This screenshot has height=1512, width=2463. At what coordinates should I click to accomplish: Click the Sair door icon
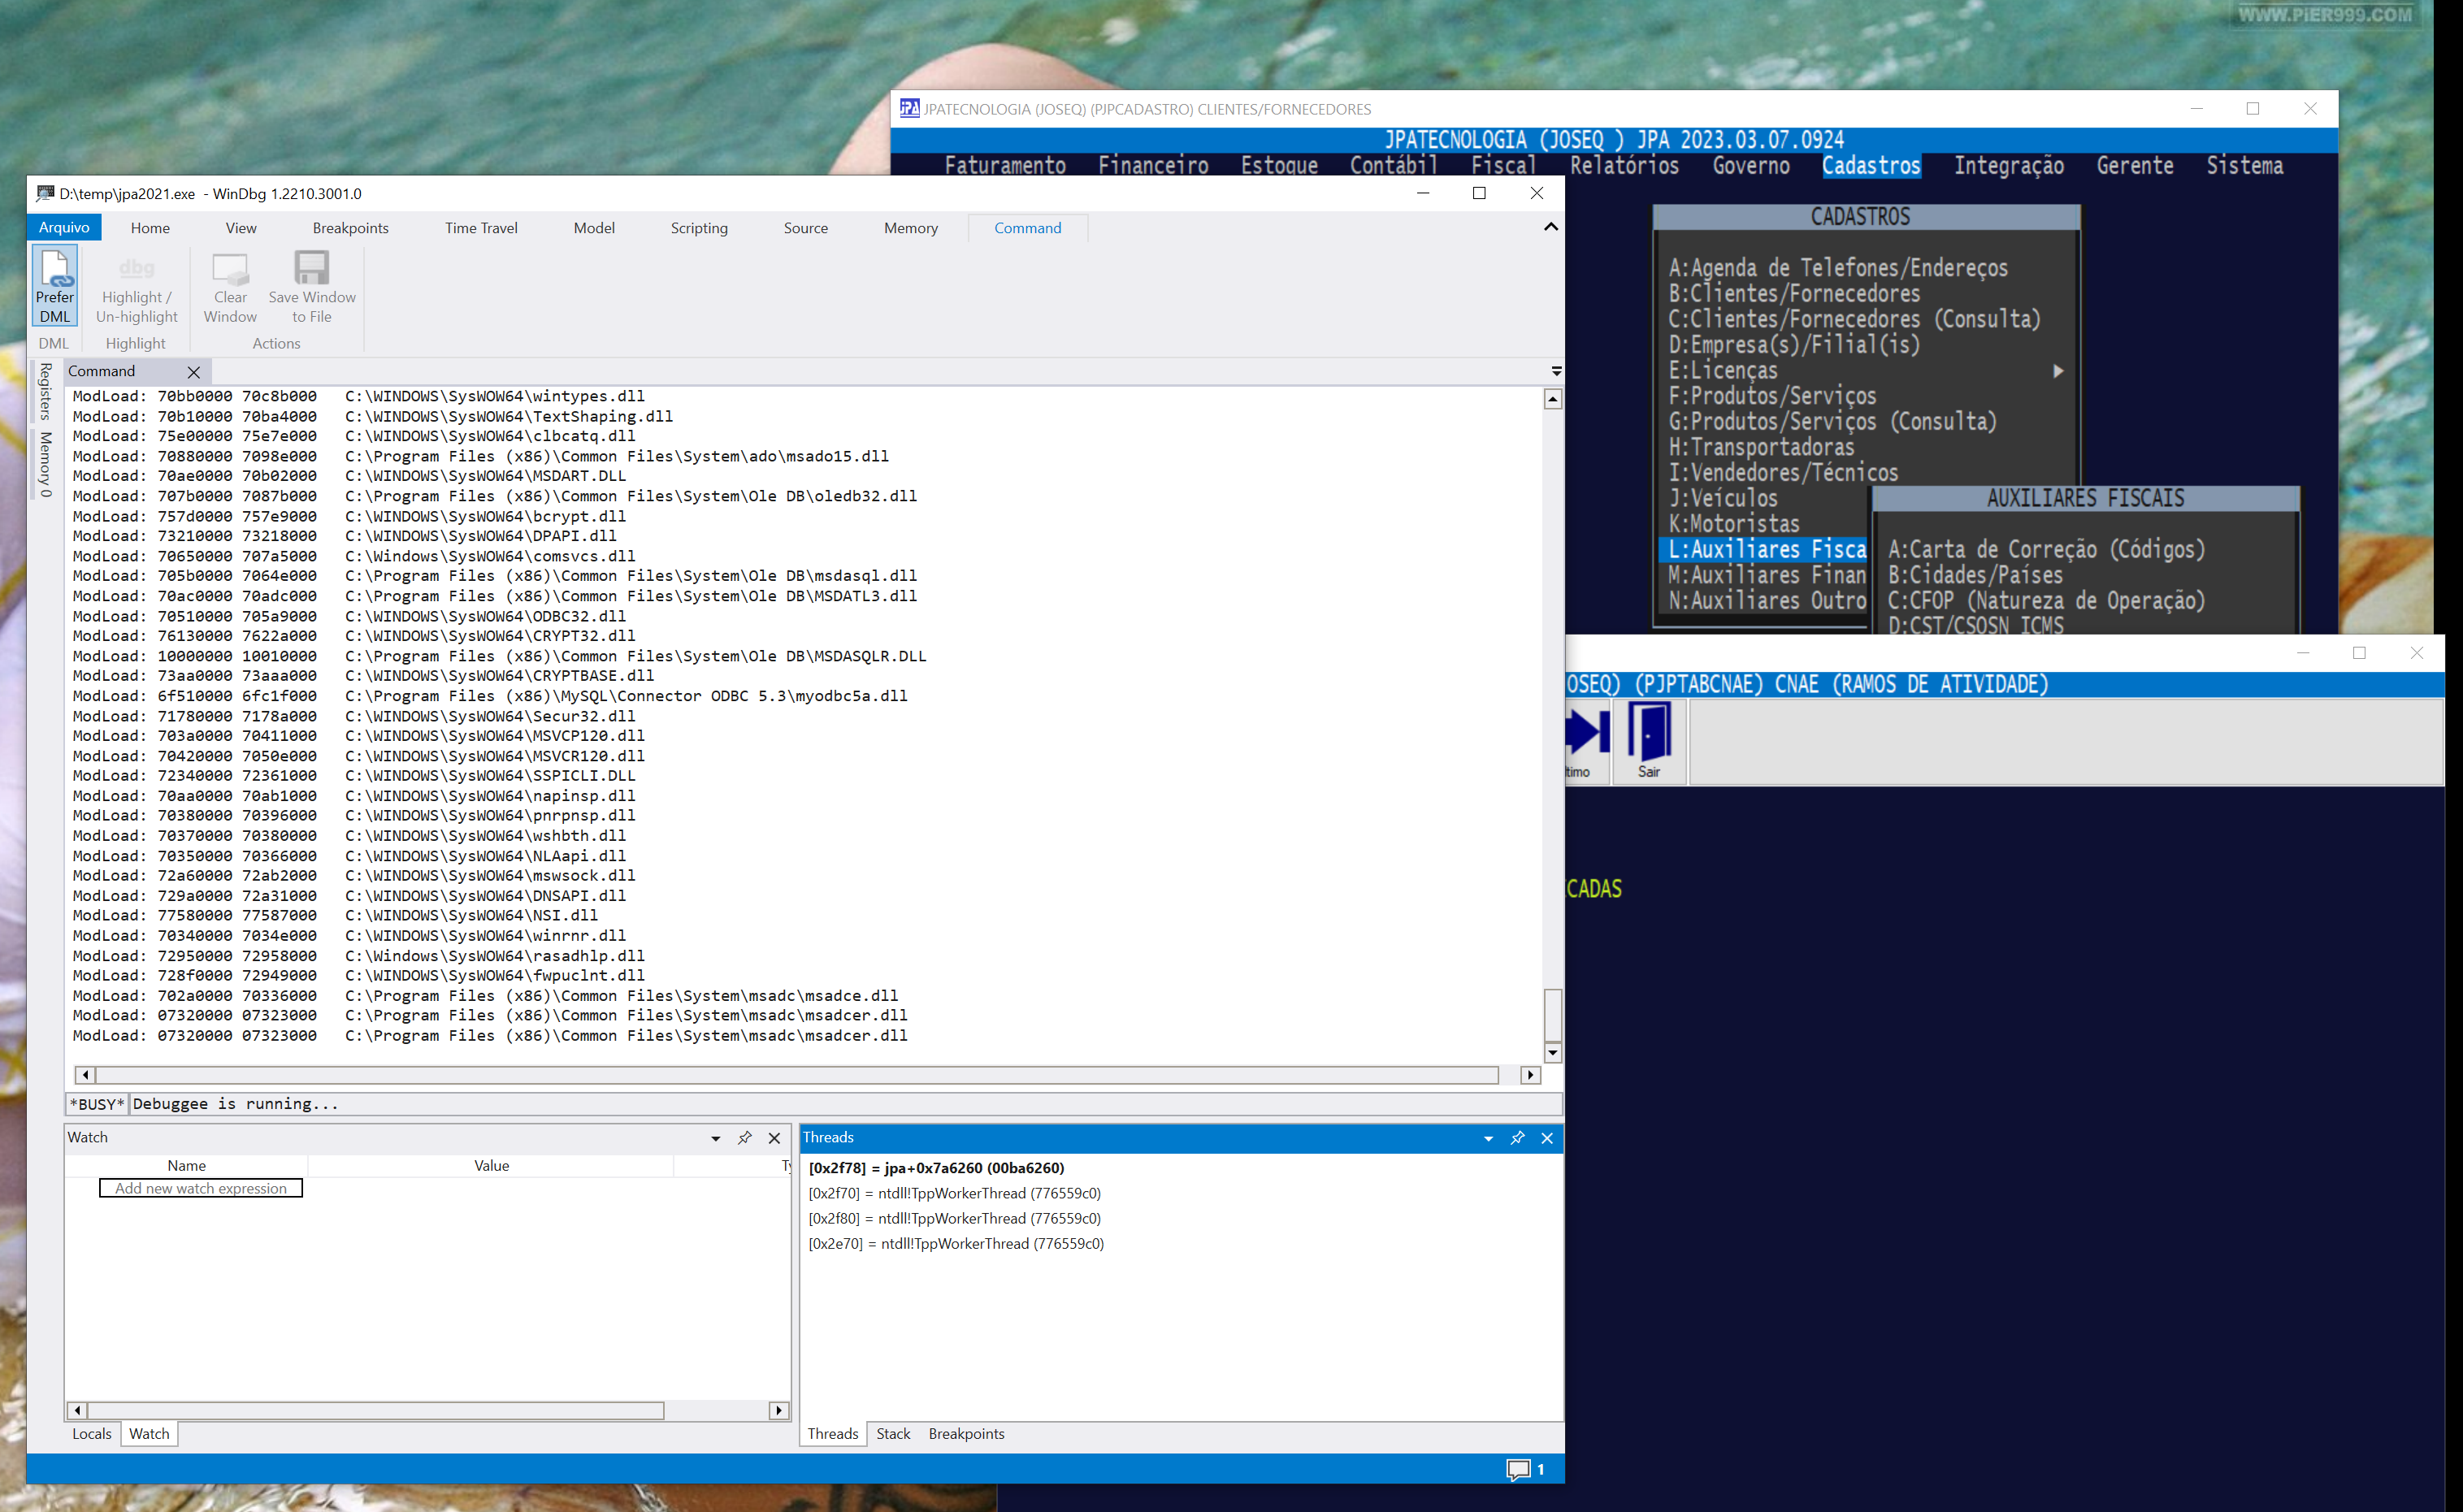pyautogui.click(x=1649, y=733)
